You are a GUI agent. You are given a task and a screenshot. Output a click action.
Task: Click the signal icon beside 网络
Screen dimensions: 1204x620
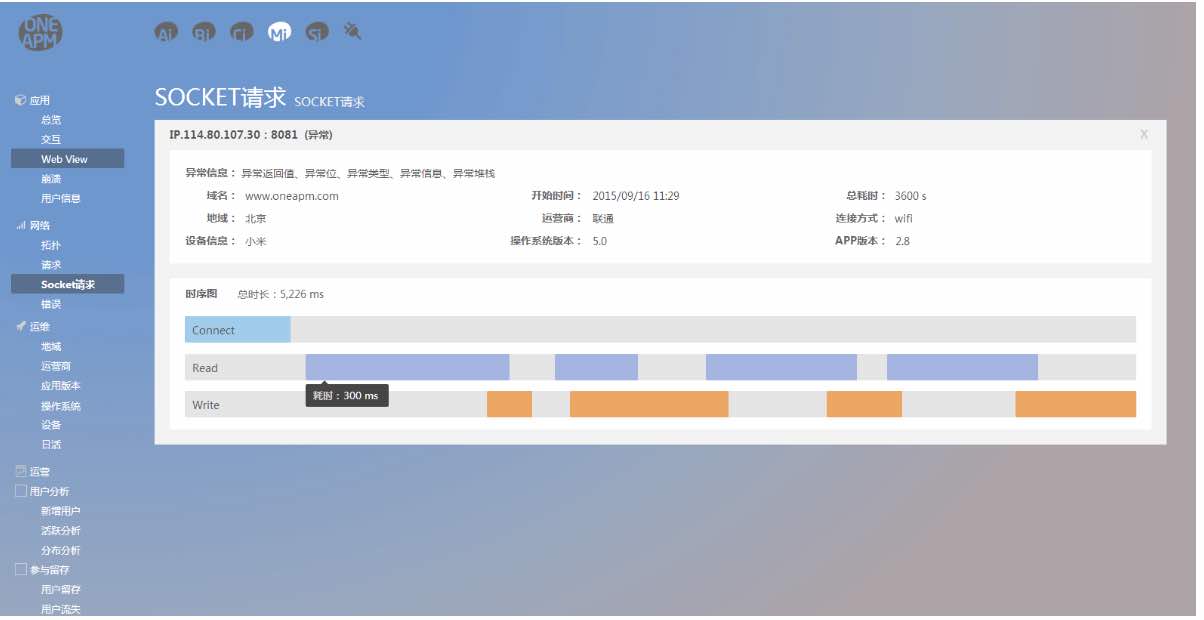point(20,226)
